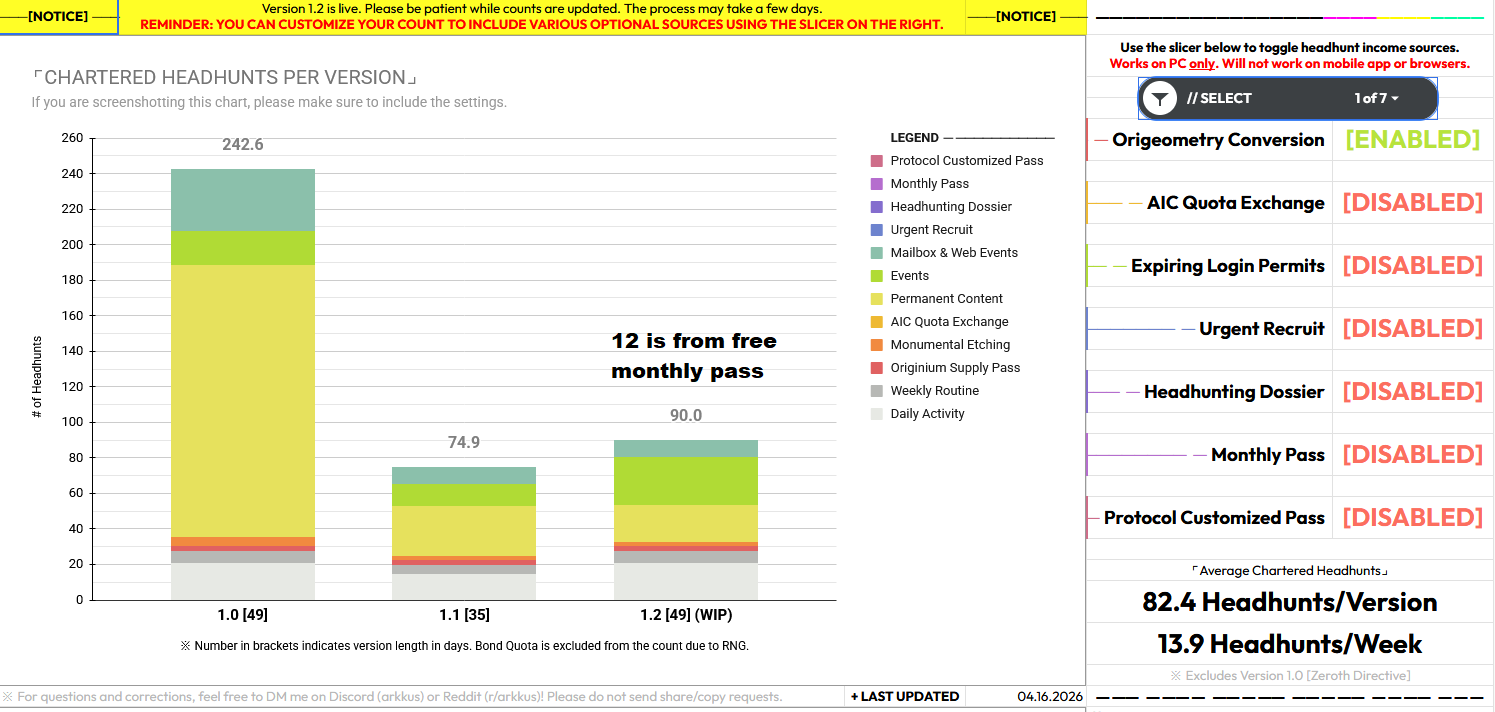1495x712 pixels.
Task: Click the Mailbox & Web Events segment of 1.0 bar
Action: (243, 200)
